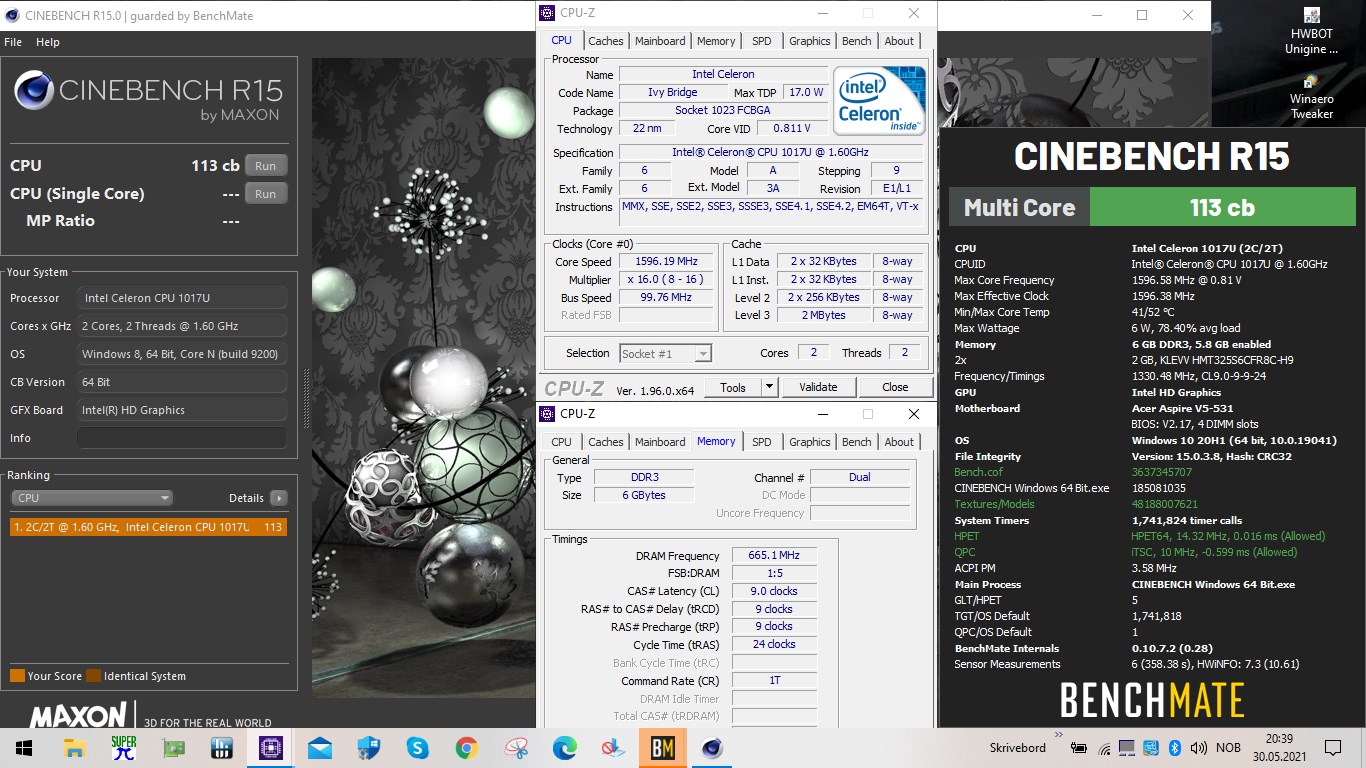
Task: Open SPD tab in lower CPU-Z window
Action: click(762, 442)
